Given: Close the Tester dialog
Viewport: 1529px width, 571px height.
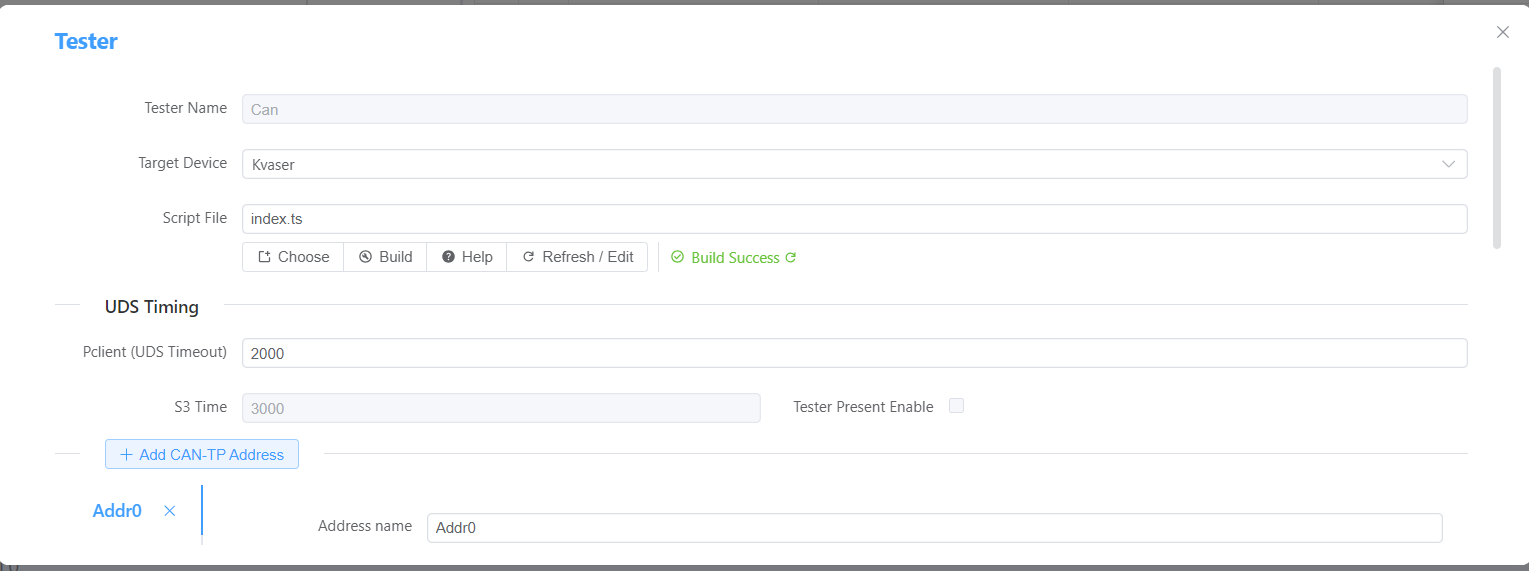Looking at the screenshot, I should [1502, 32].
